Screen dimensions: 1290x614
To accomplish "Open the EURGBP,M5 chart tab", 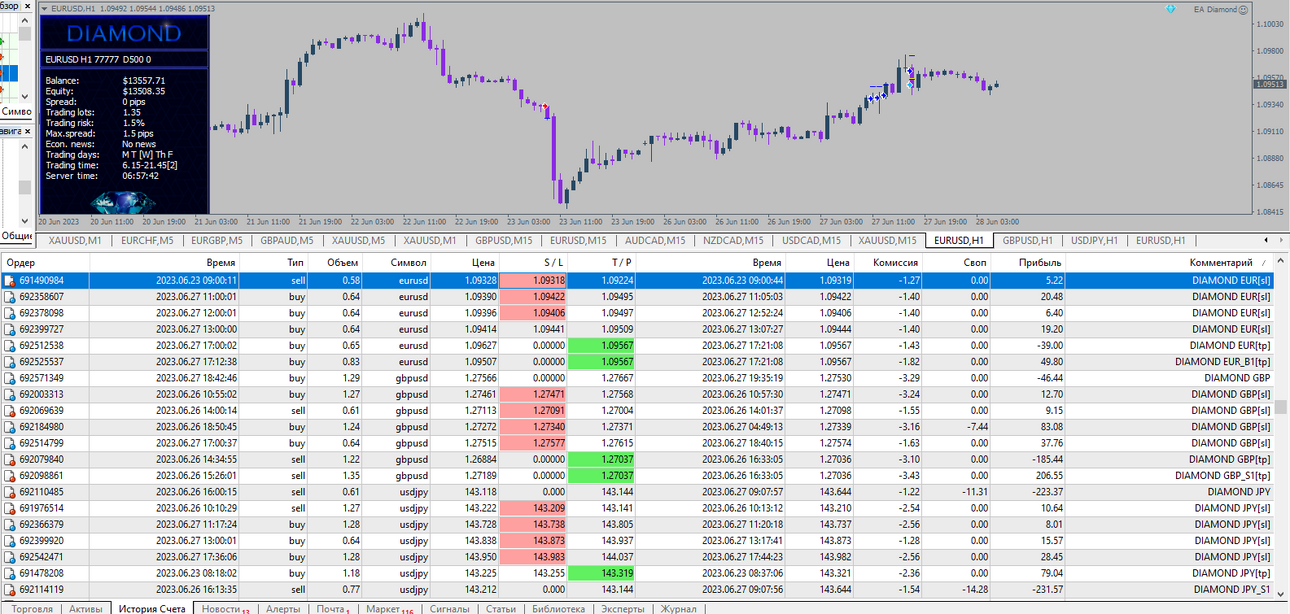I will [217, 240].
